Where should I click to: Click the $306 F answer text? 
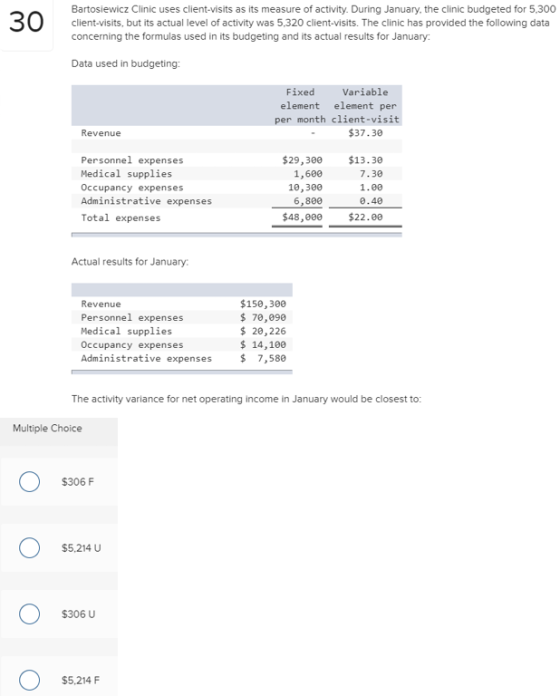pyautogui.click(x=78, y=482)
